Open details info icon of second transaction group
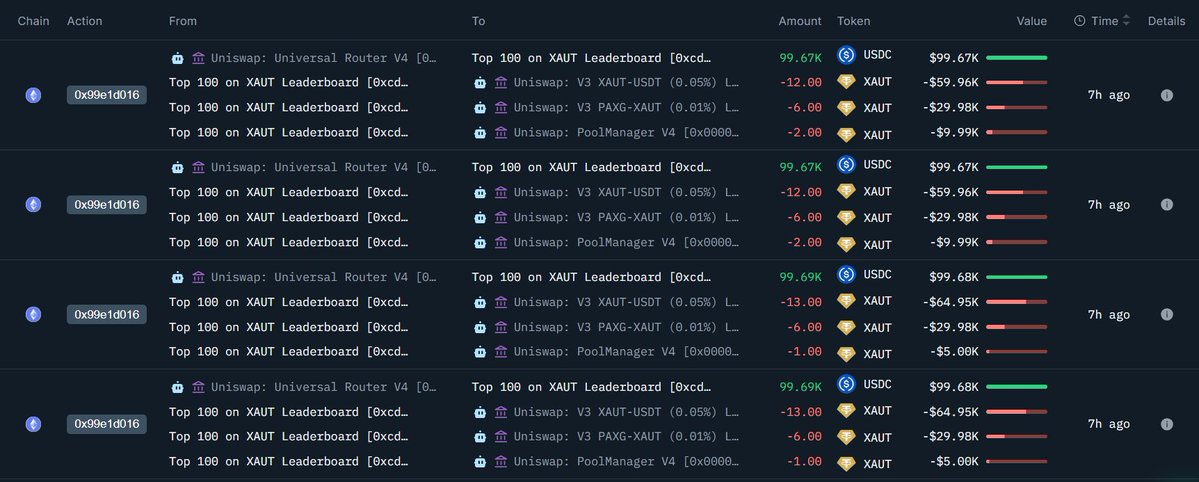The width and height of the screenshot is (1199, 482). (1167, 204)
